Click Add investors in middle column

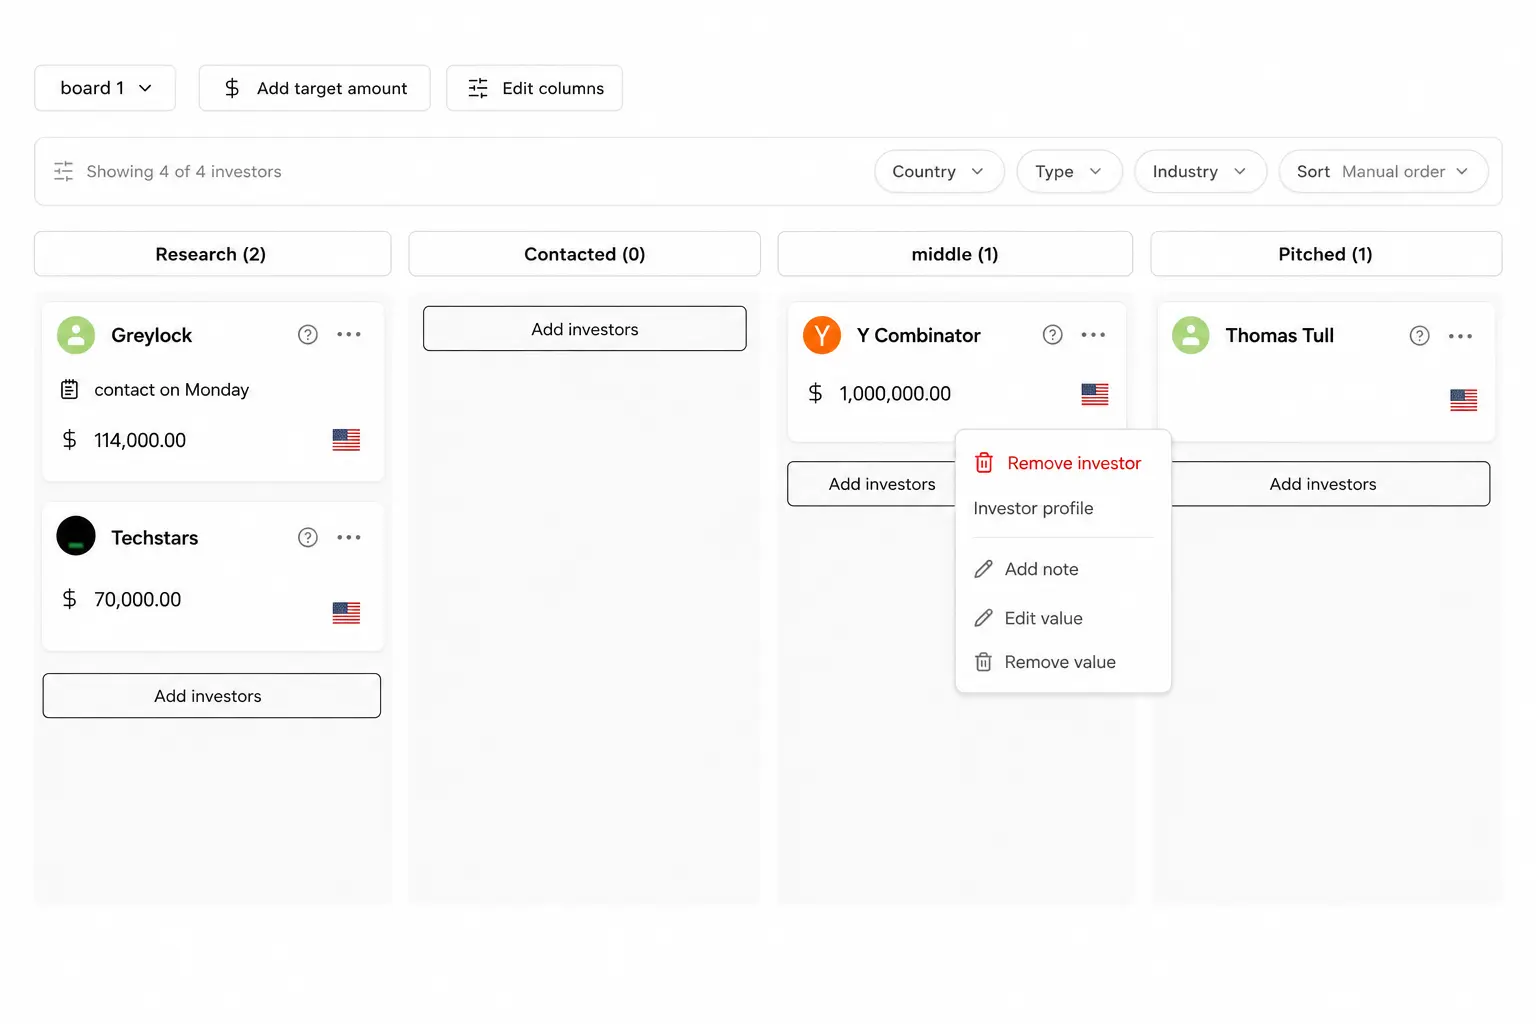point(872,484)
